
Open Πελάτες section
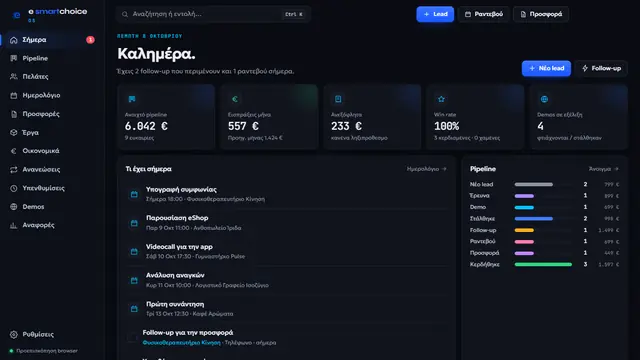pos(52,77)
